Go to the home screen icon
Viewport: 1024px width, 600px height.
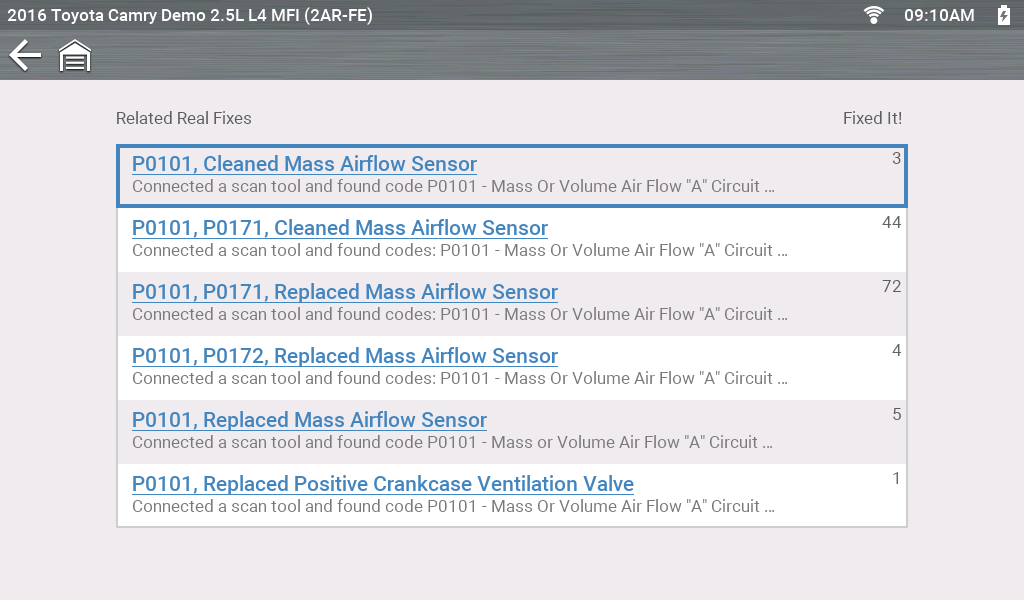pos(75,56)
